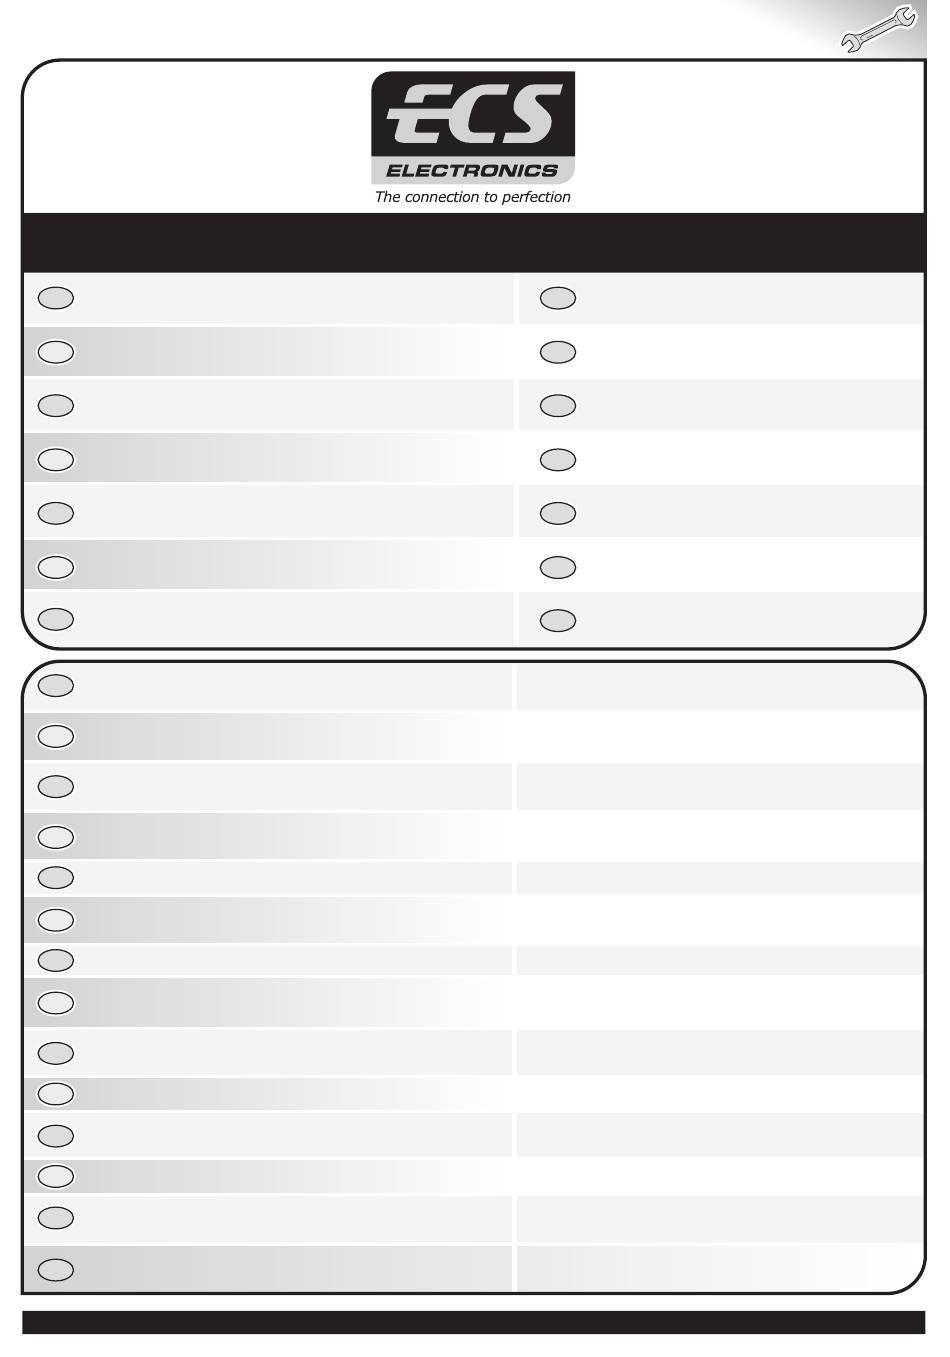Select first oval in the lower section
Image resolution: width=950 pixels, height=1357 pixels.
(56, 686)
